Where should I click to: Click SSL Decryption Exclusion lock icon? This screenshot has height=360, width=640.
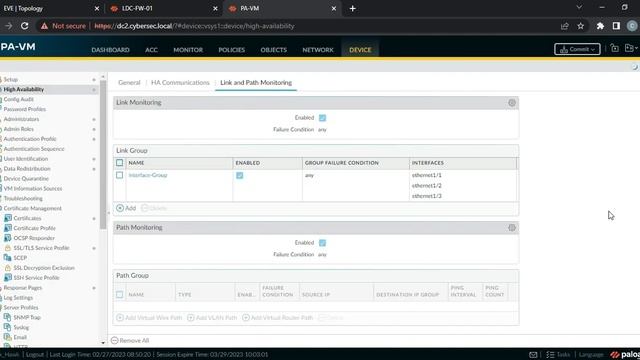pos(8,268)
